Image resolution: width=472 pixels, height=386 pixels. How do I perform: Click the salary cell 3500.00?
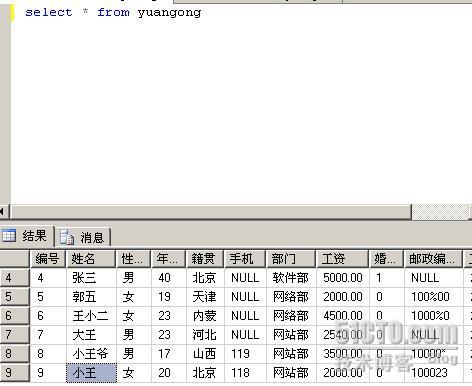click(x=343, y=354)
